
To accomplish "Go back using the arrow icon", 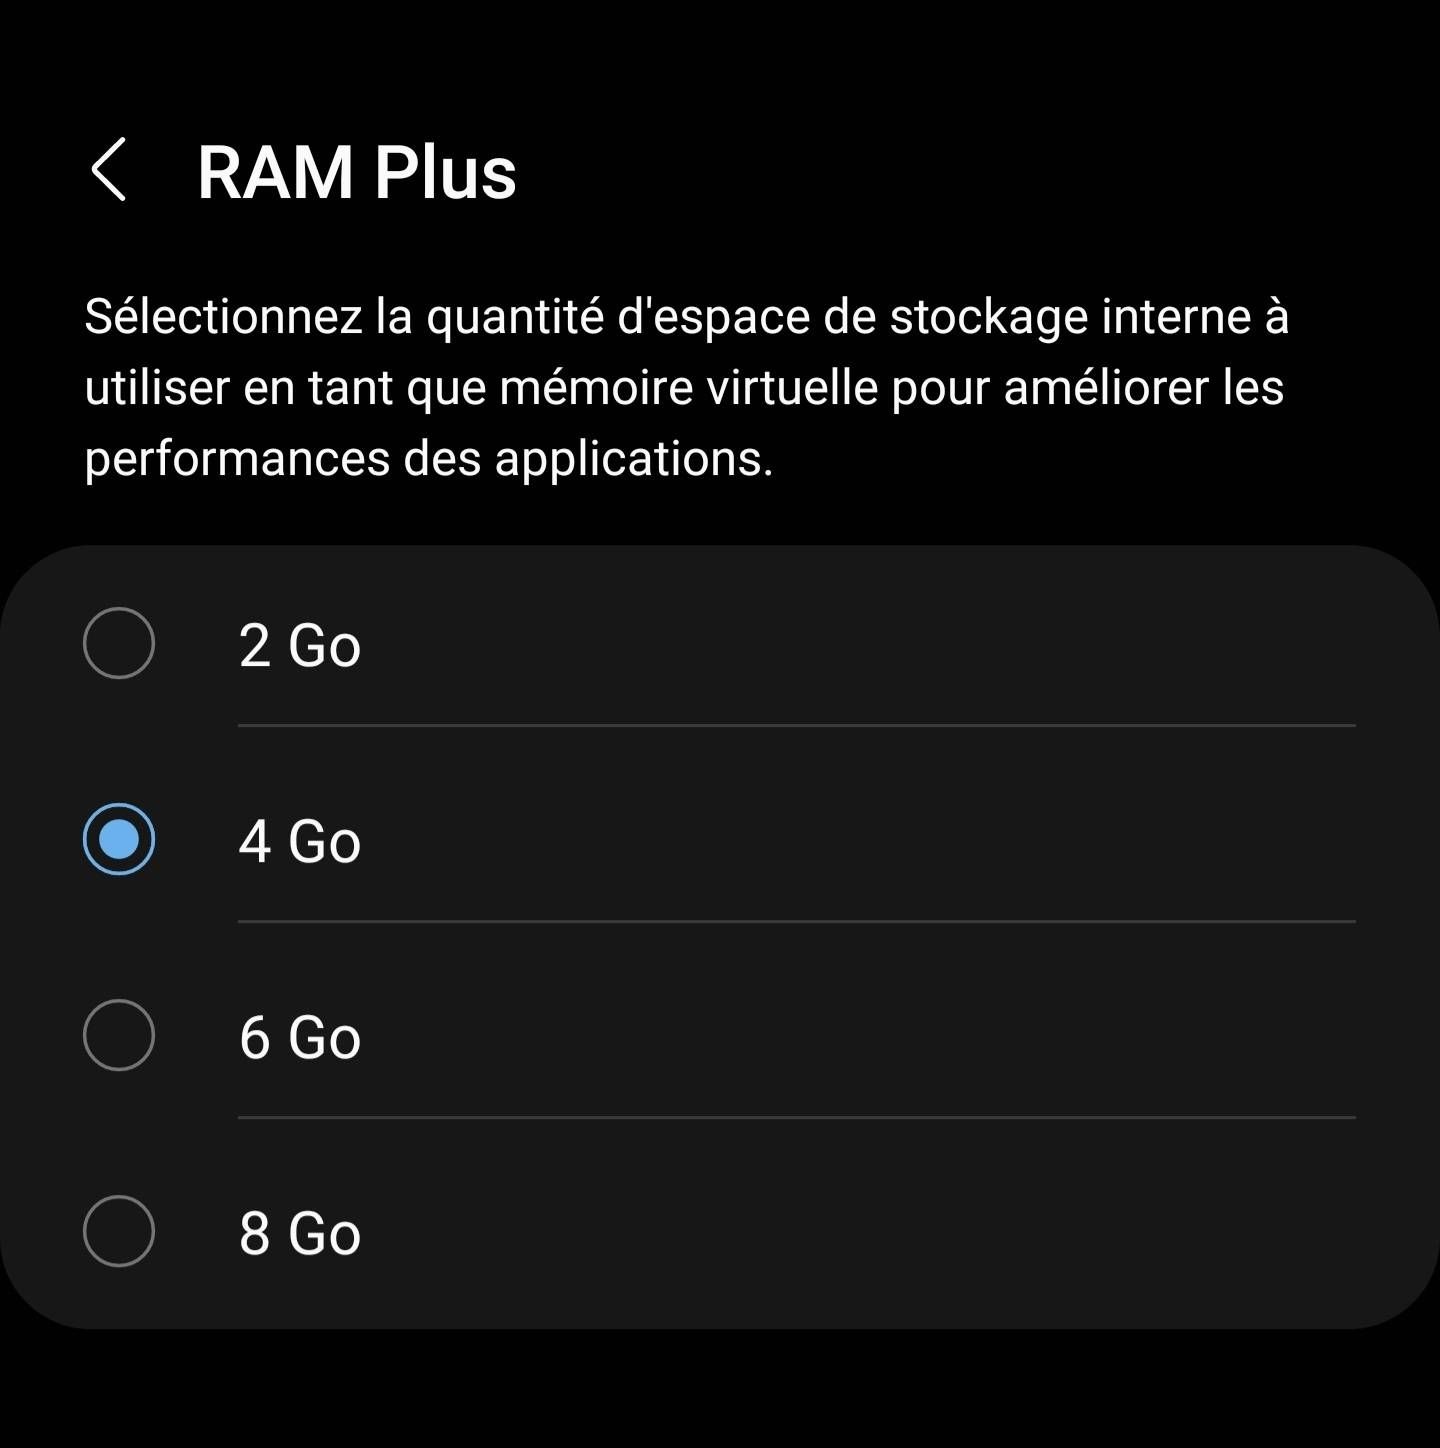I will pyautogui.click(x=109, y=170).
